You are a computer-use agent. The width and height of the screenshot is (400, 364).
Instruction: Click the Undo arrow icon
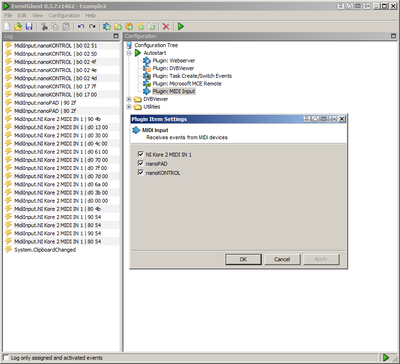(x=81, y=26)
